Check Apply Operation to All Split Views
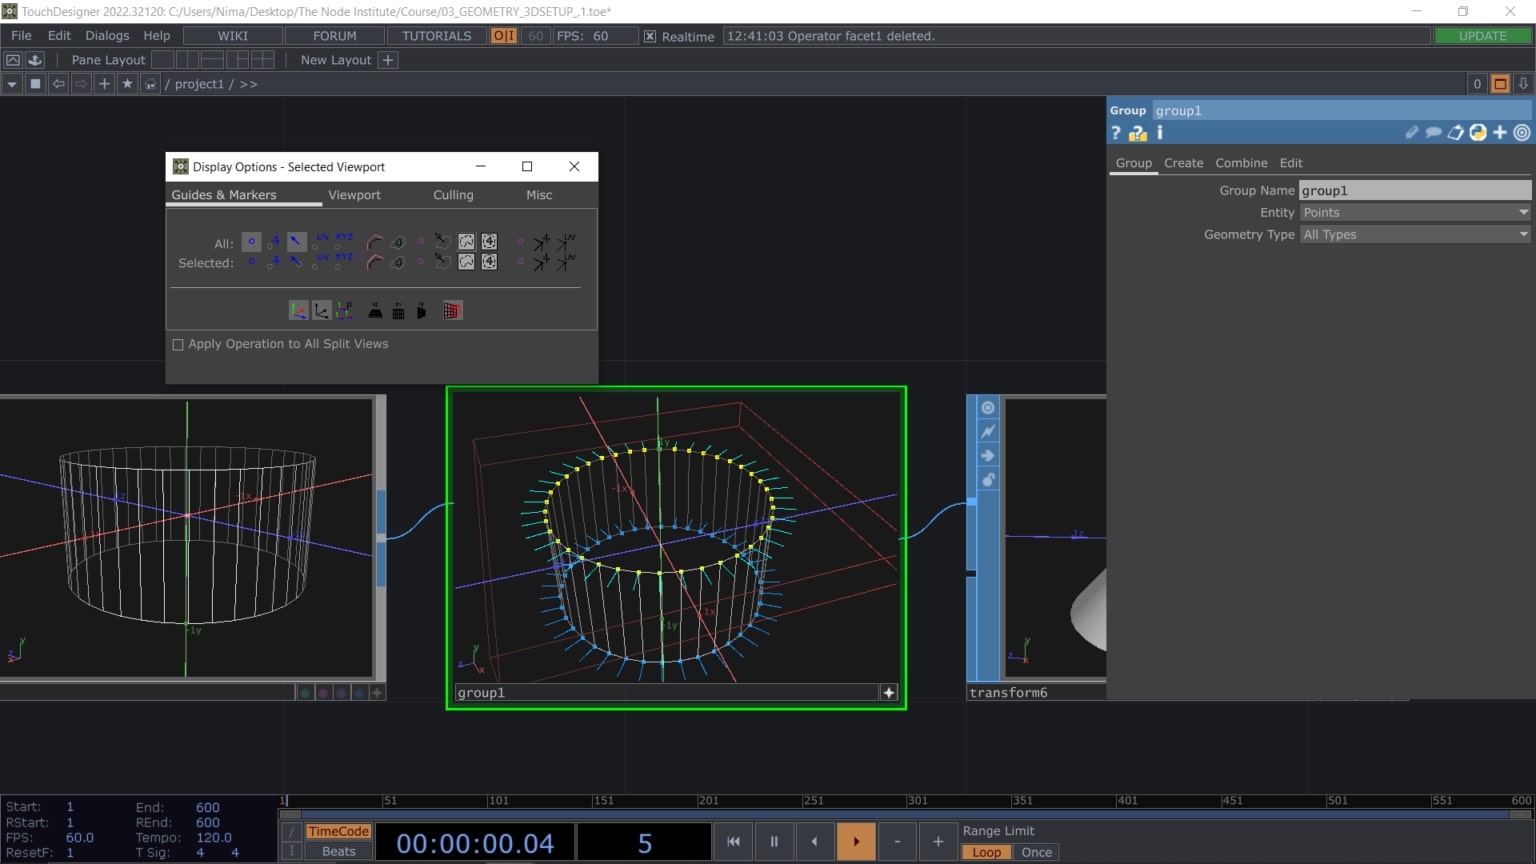Viewport: 1536px width, 864px height. (x=178, y=344)
